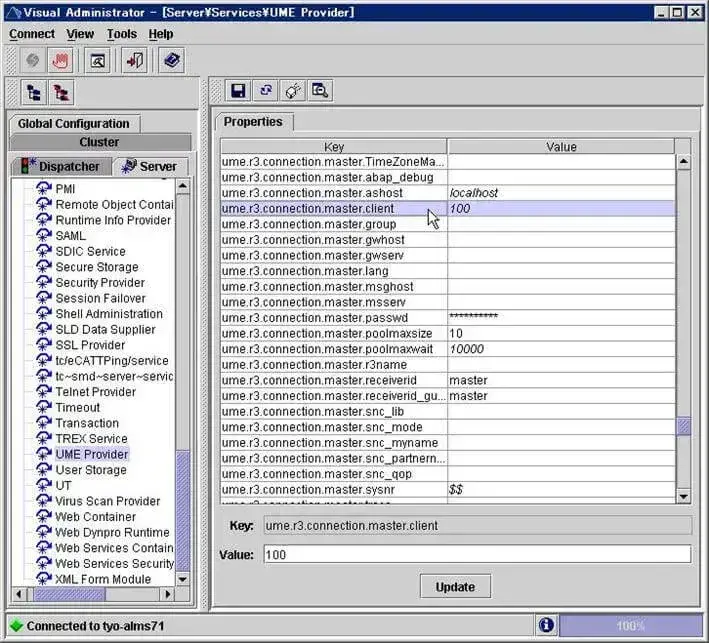This screenshot has height=643, width=709.
Task: Open the Help menu
Action: [161, 34]
